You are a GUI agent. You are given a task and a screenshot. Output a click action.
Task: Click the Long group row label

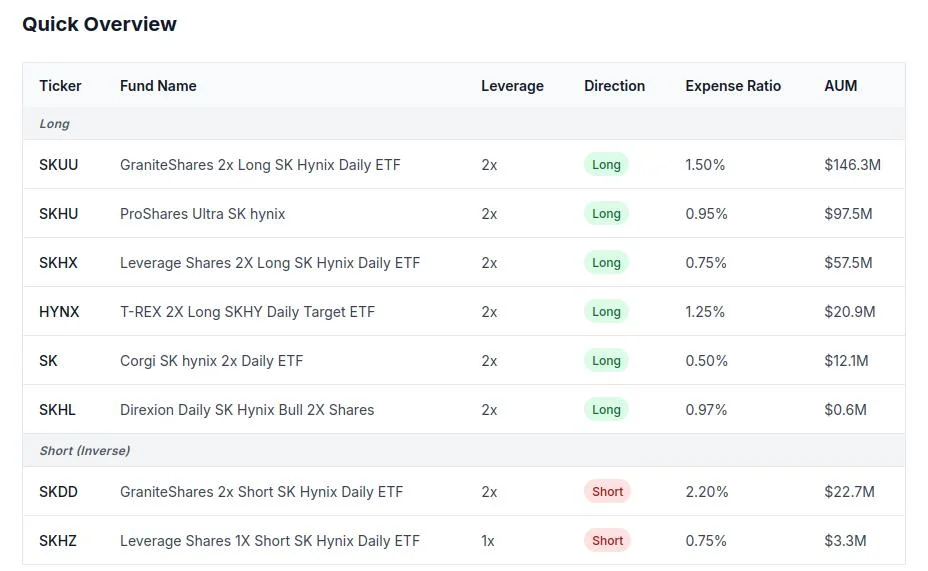point(54,124)
